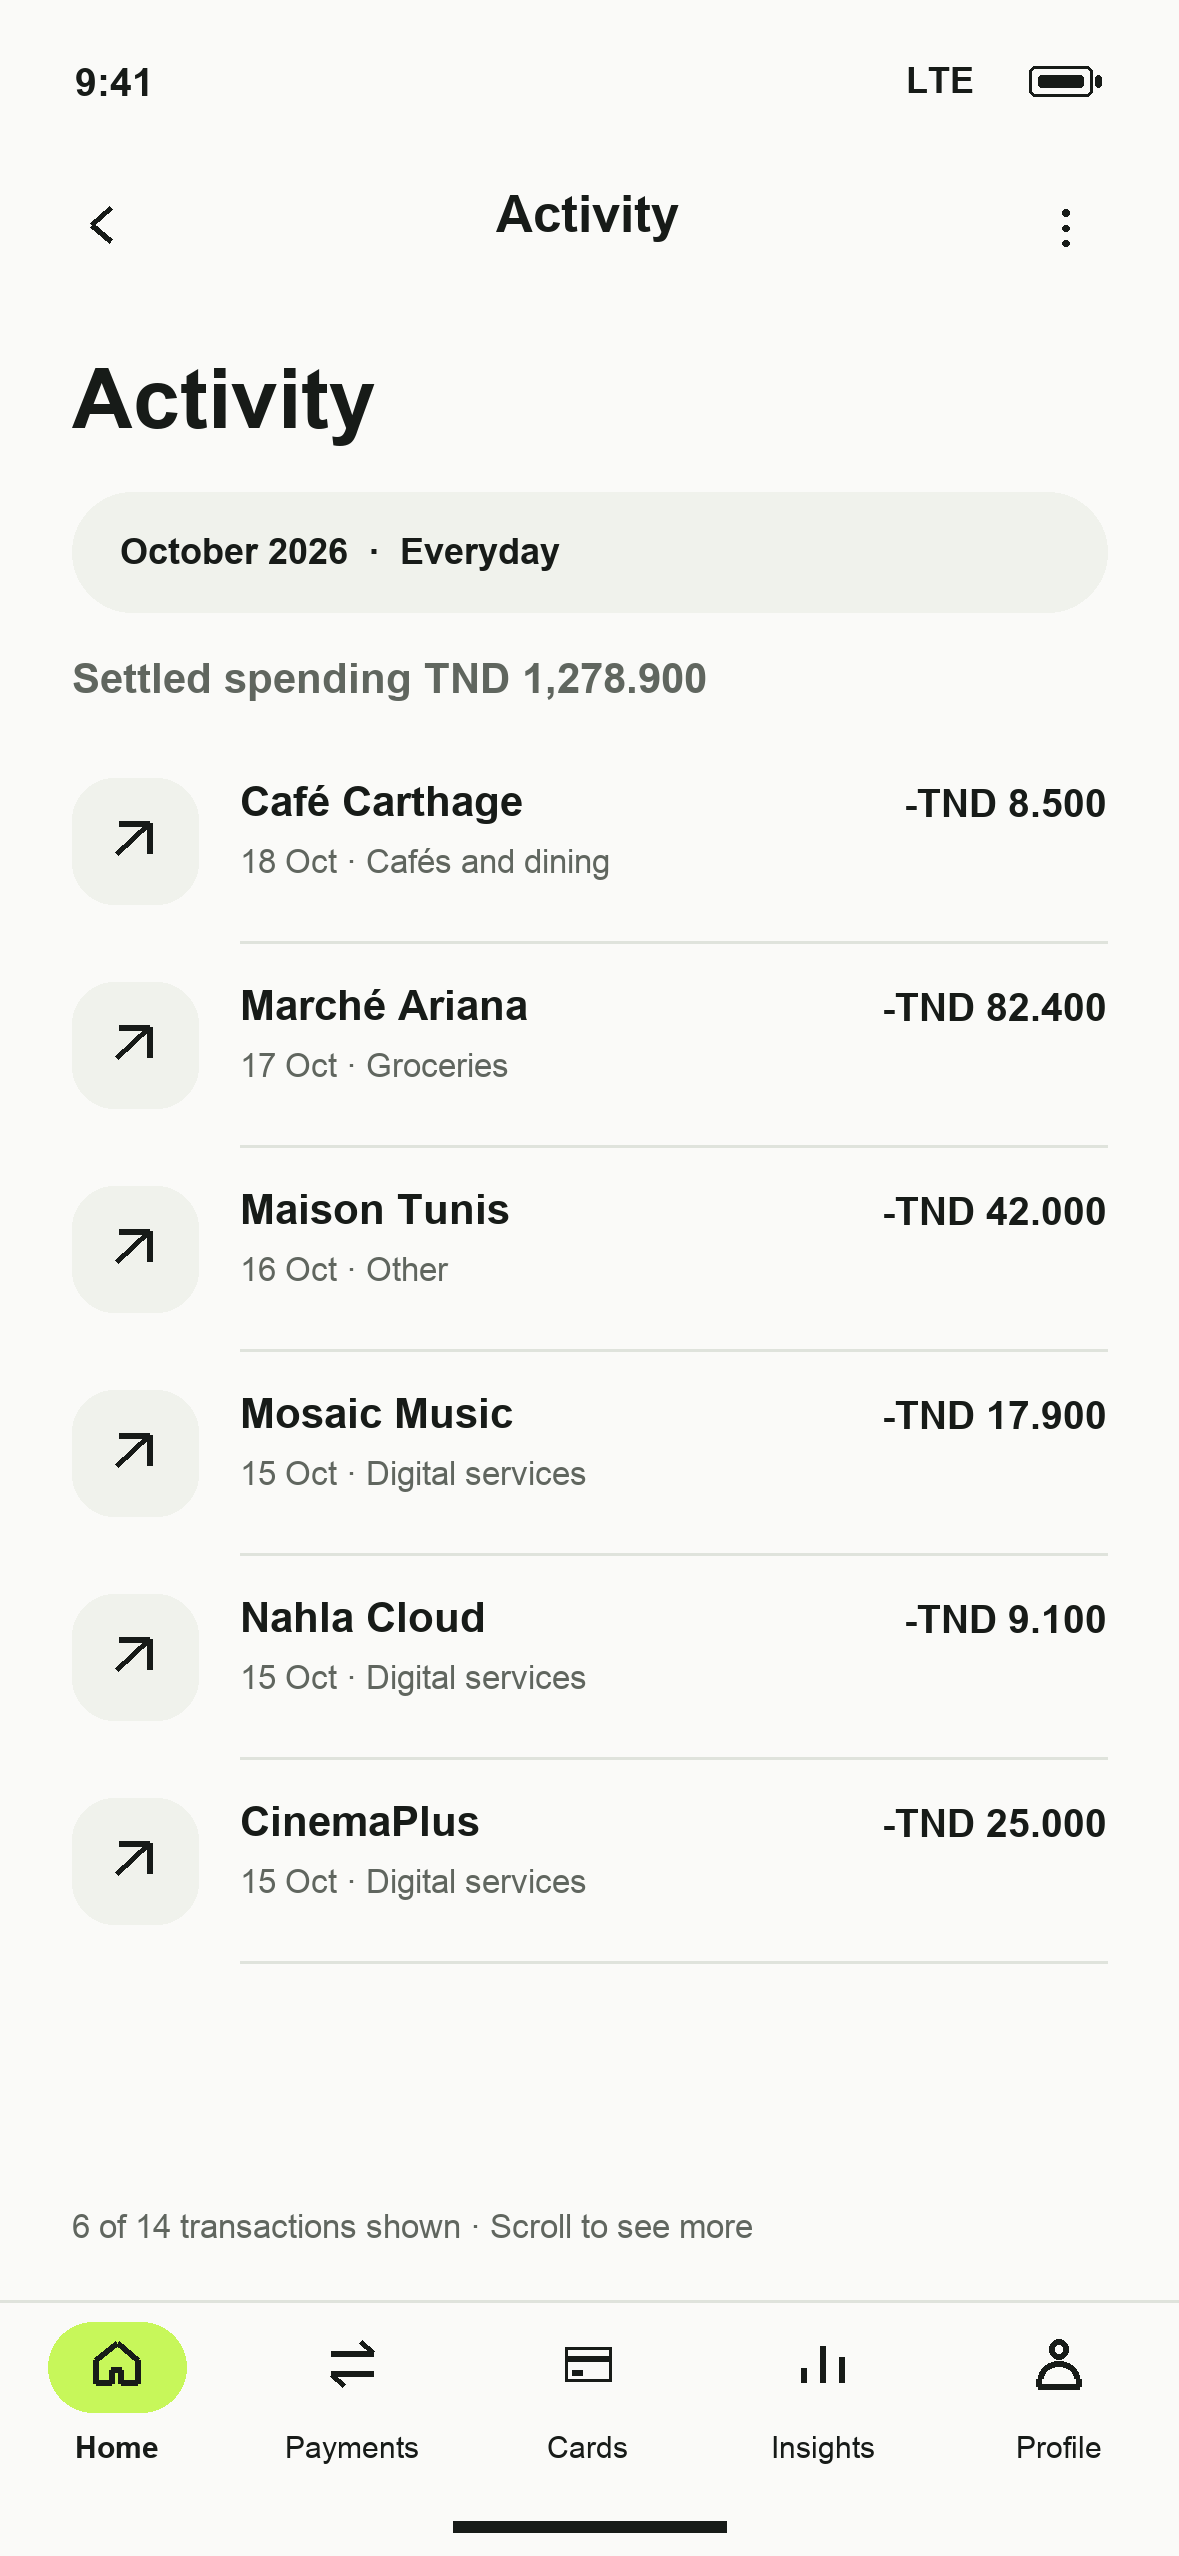Tap the Café Carthage outgoing arrow icon
The width and height of the screenshot is (1179, 2556).
click(x=135, y=841)
